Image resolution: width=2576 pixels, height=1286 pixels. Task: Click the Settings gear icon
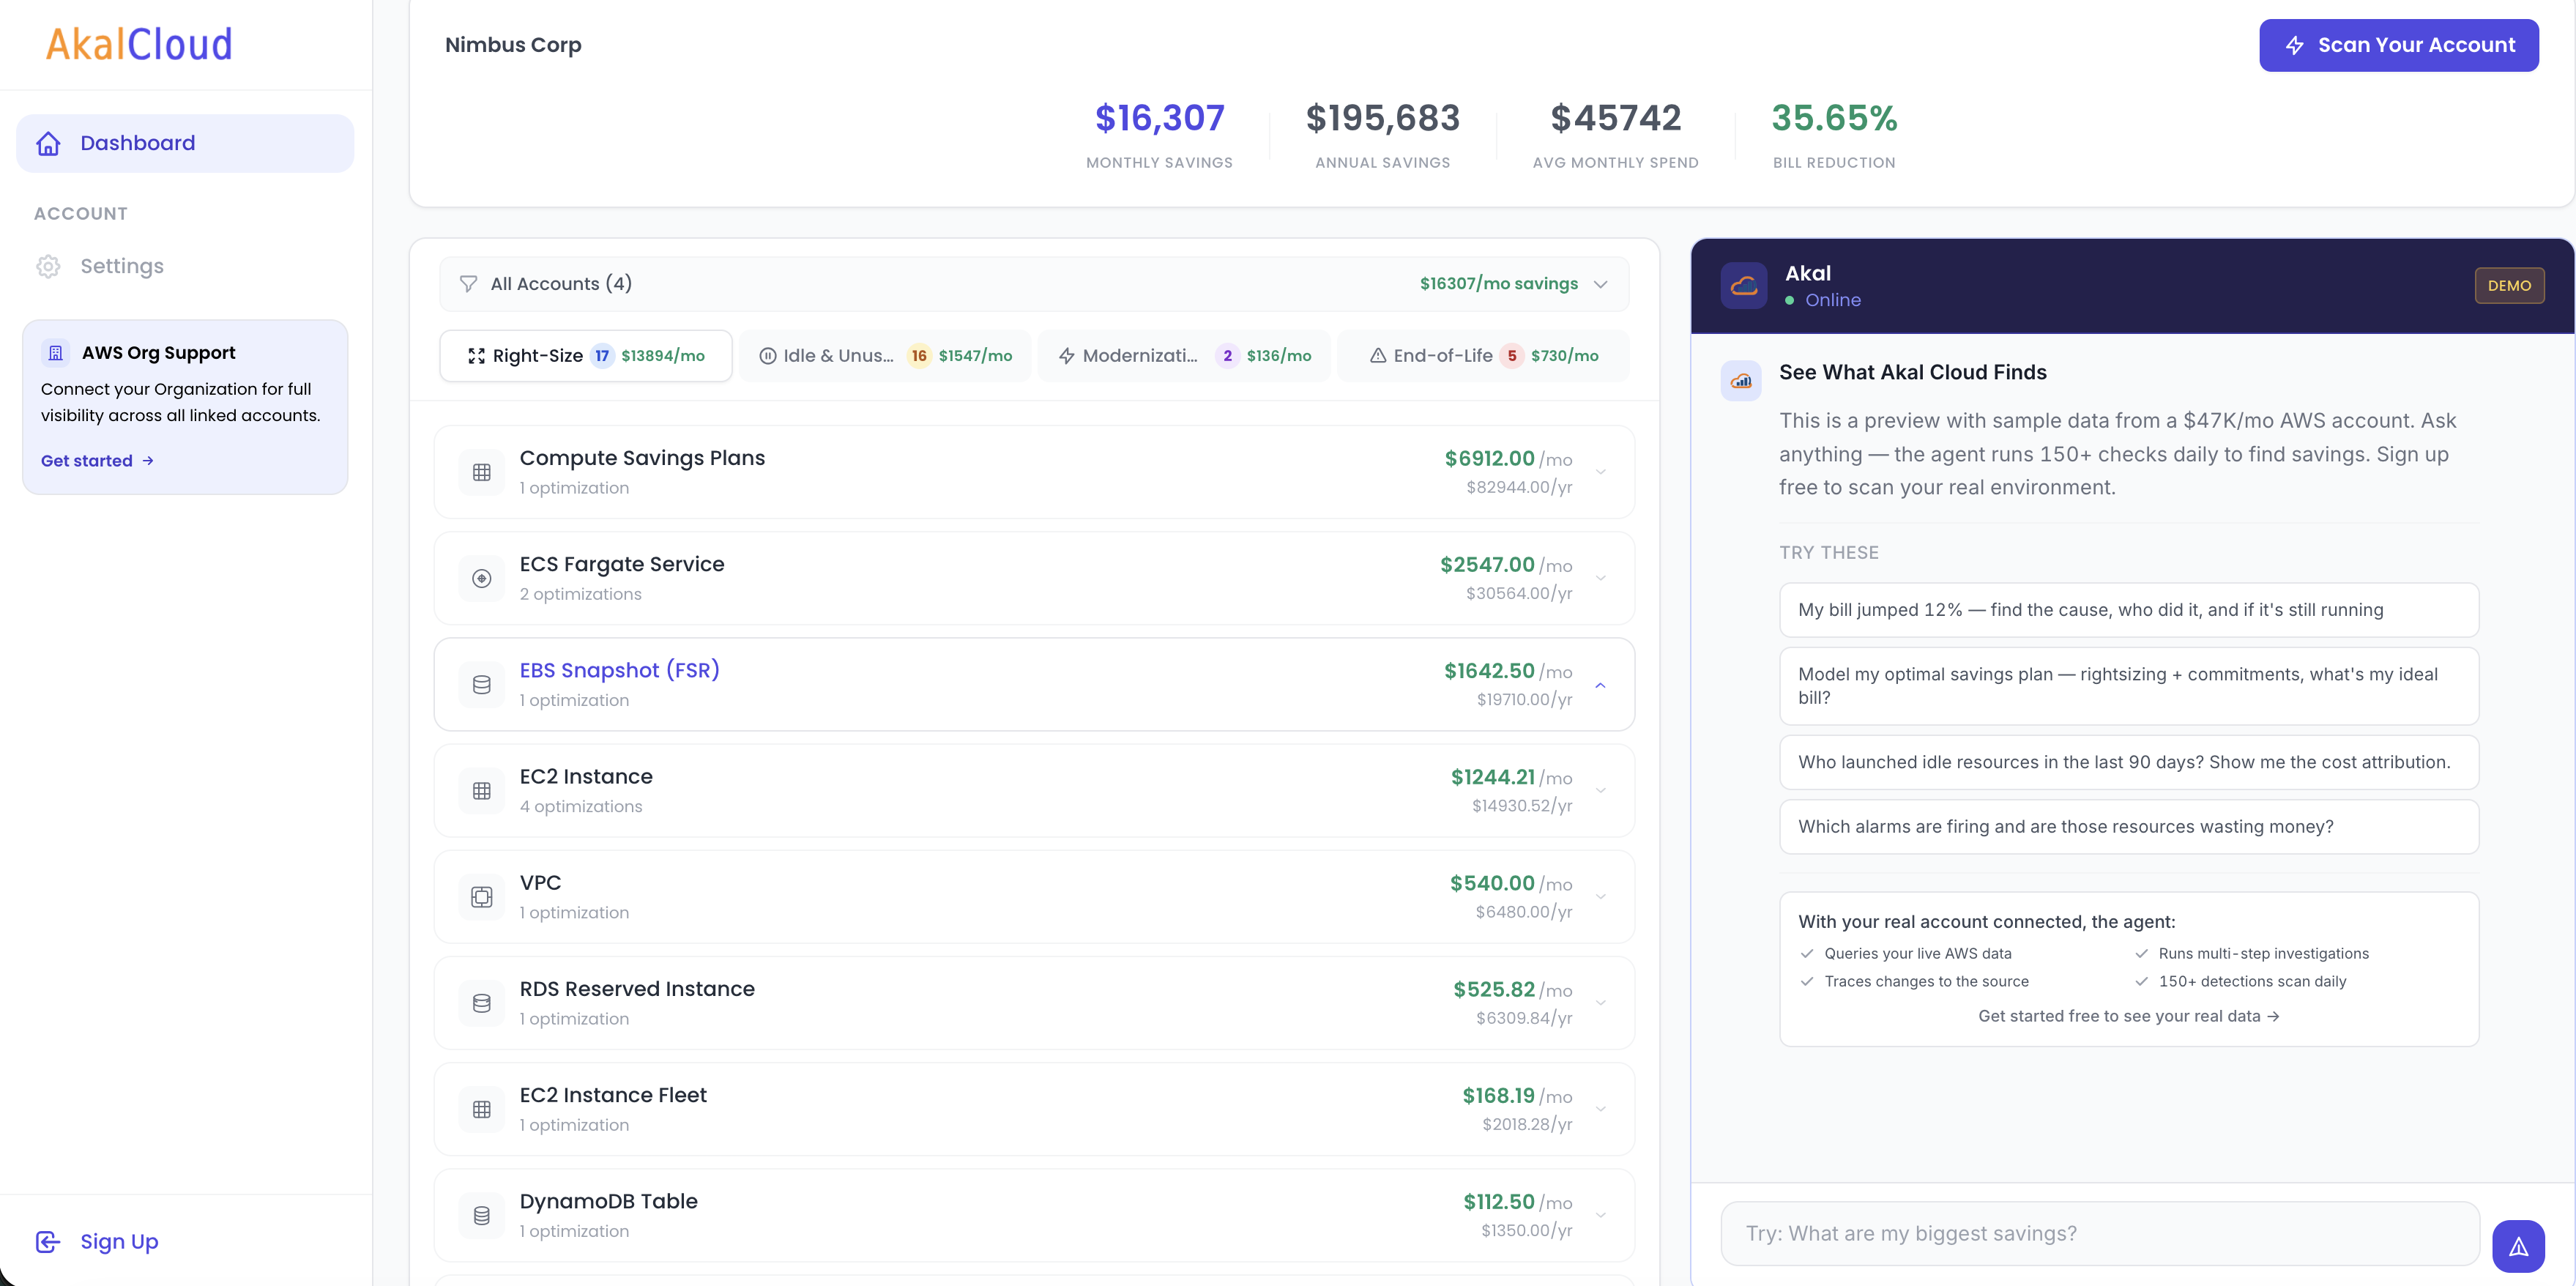click(48, 266)
